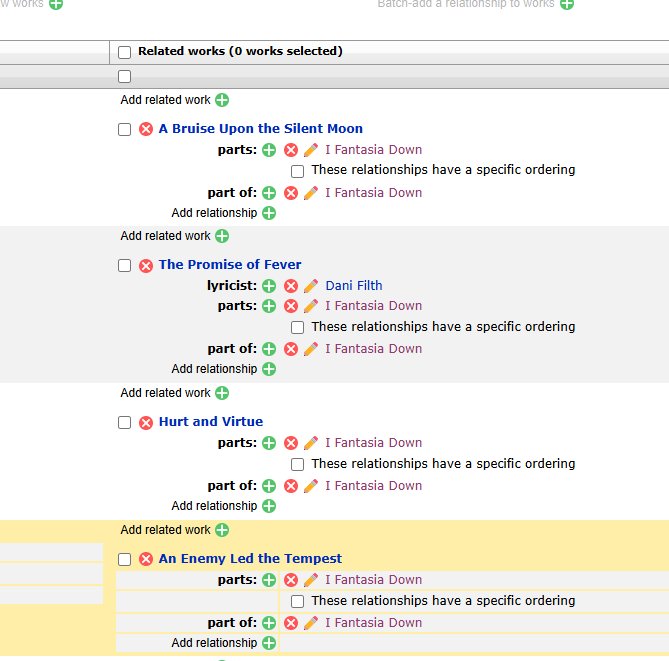The image size is (669, 661).
Task: Select checkbox for Hurt and Virtue
Action: [x=124, y=422]
